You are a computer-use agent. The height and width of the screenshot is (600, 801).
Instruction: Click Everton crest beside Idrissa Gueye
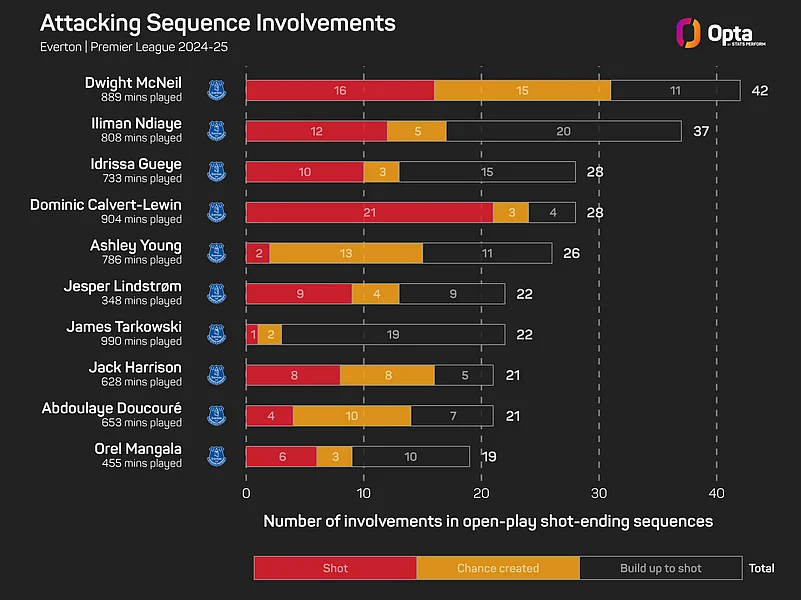pyautogui.click(x=215, y=172)
